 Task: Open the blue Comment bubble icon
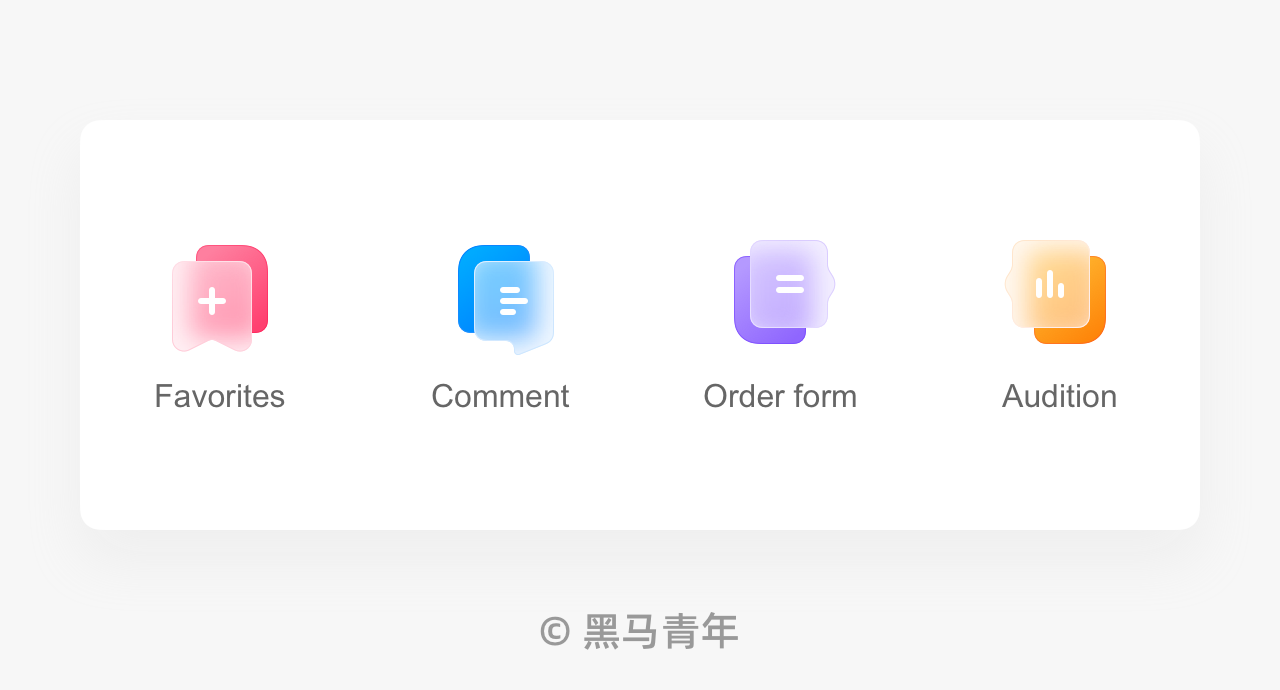click(x=506, y=300)
